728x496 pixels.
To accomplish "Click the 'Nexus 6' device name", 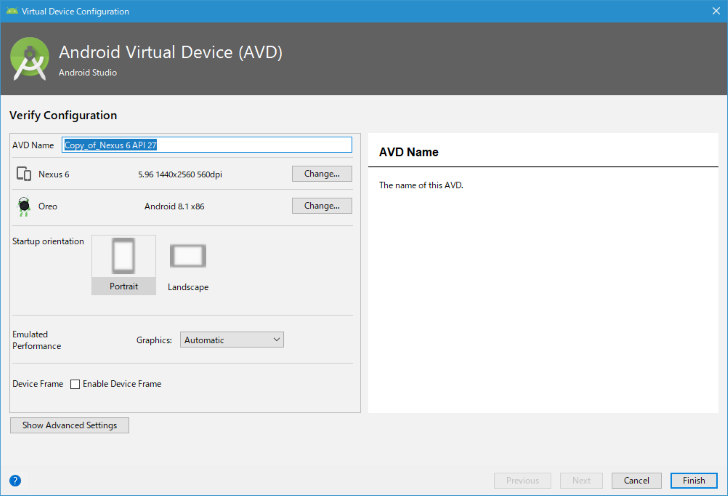I will click(54, 174).
